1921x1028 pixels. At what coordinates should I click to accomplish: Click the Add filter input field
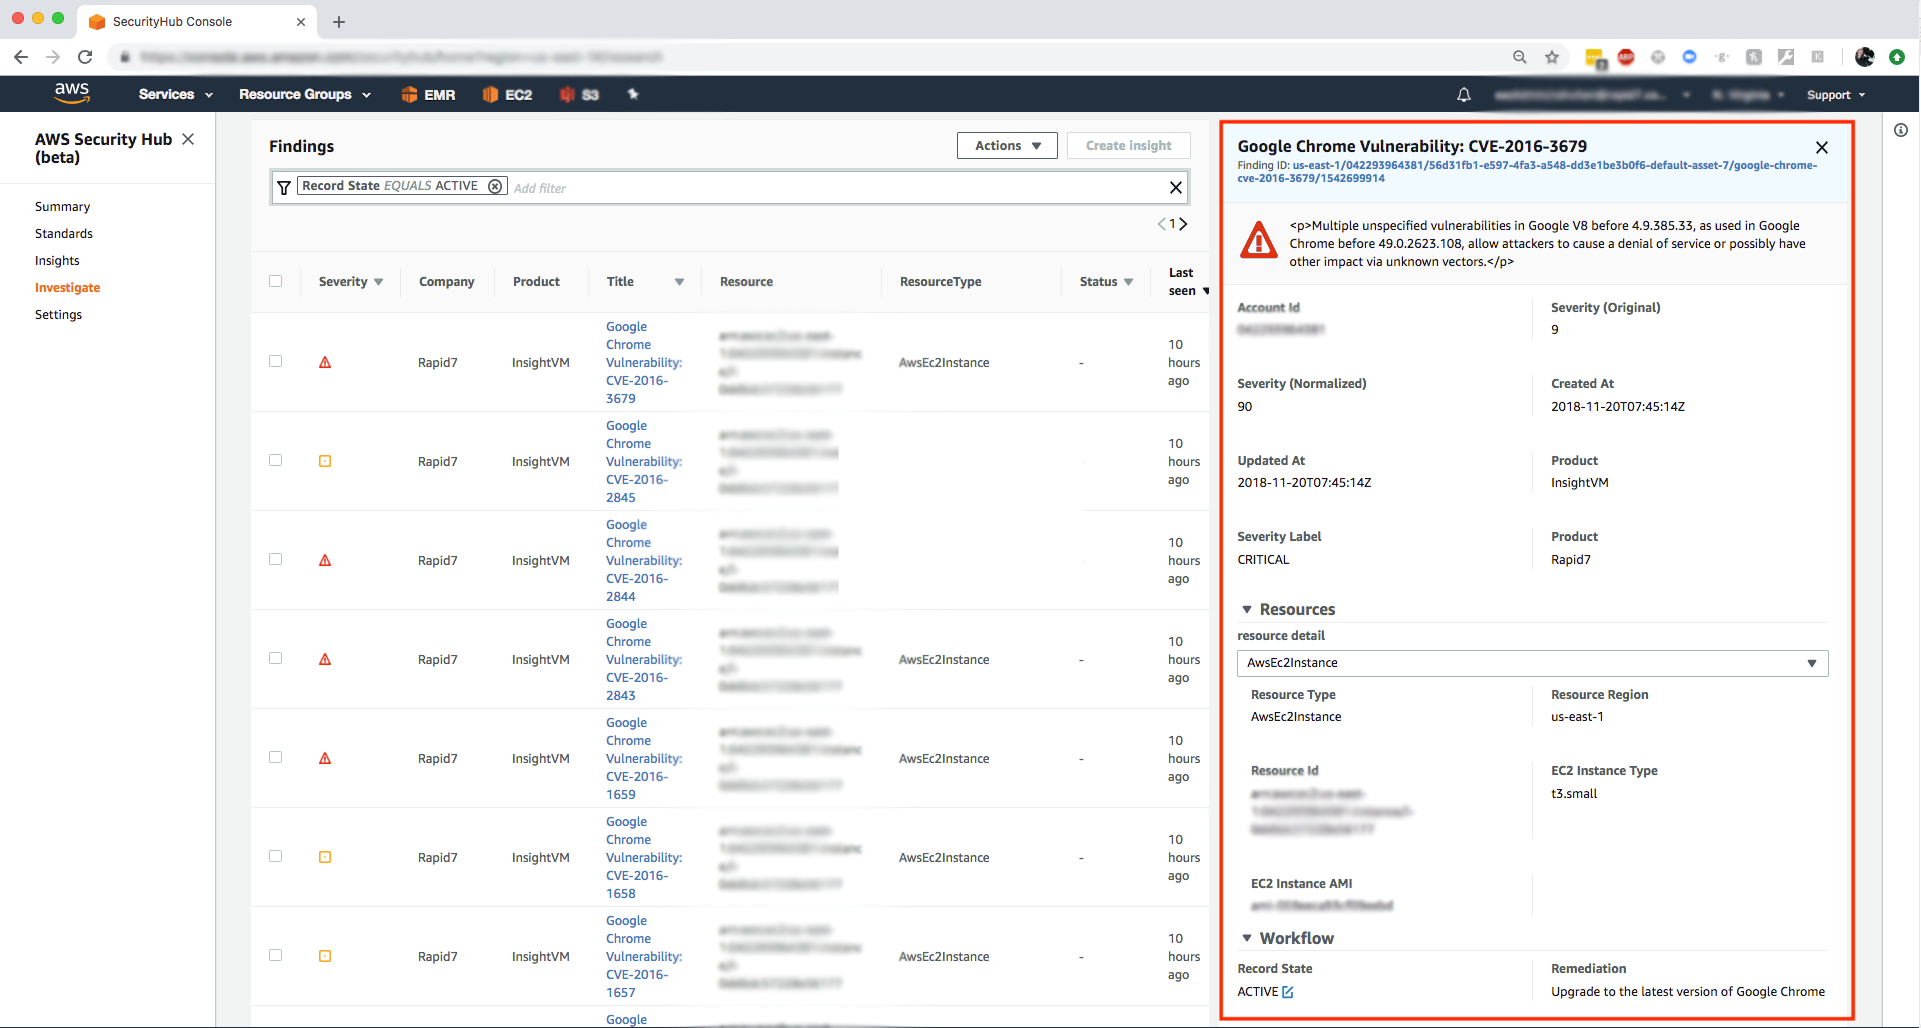[838, 188]
